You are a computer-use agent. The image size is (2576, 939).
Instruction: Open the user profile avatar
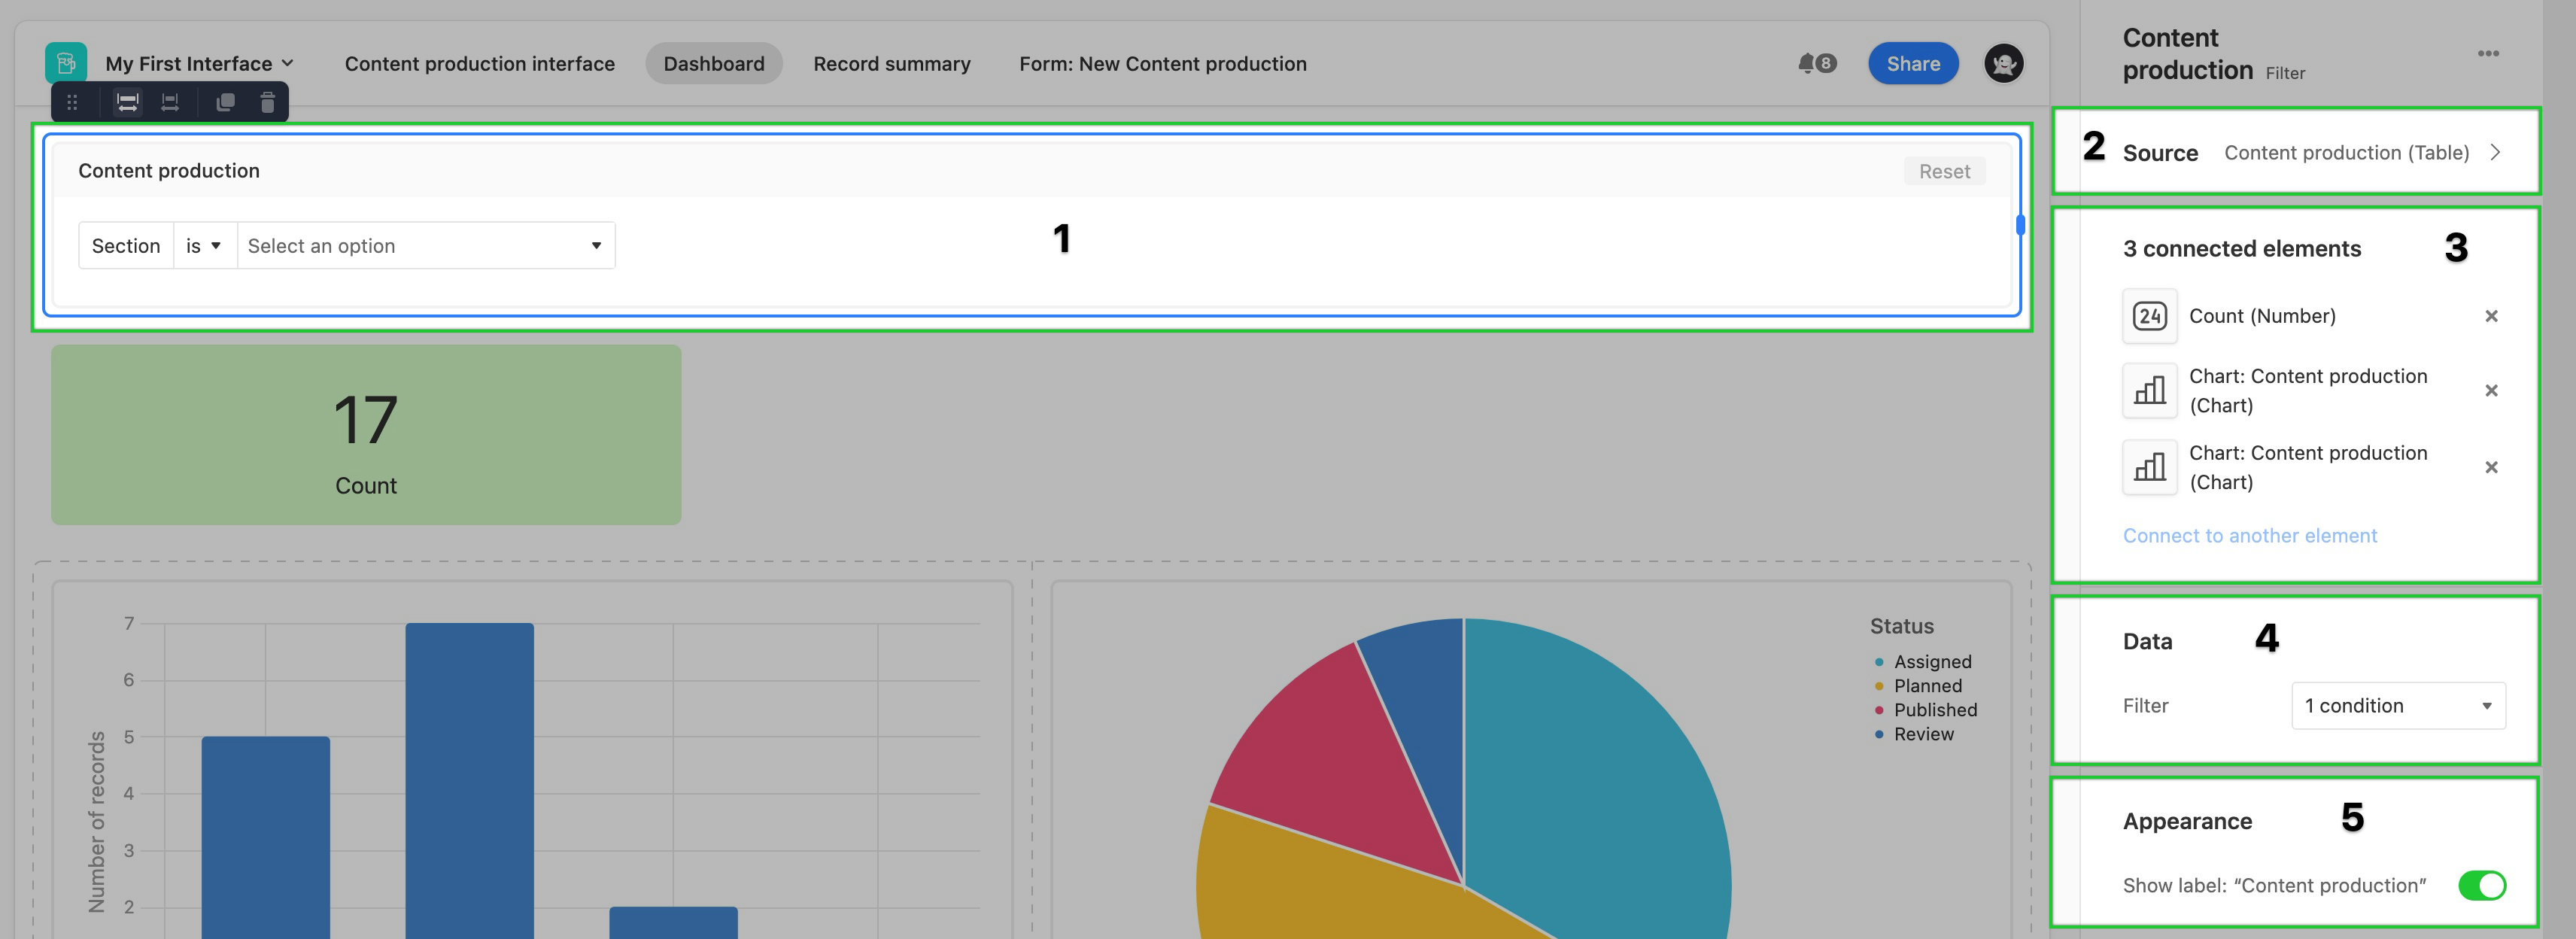tap(2003, 64)
